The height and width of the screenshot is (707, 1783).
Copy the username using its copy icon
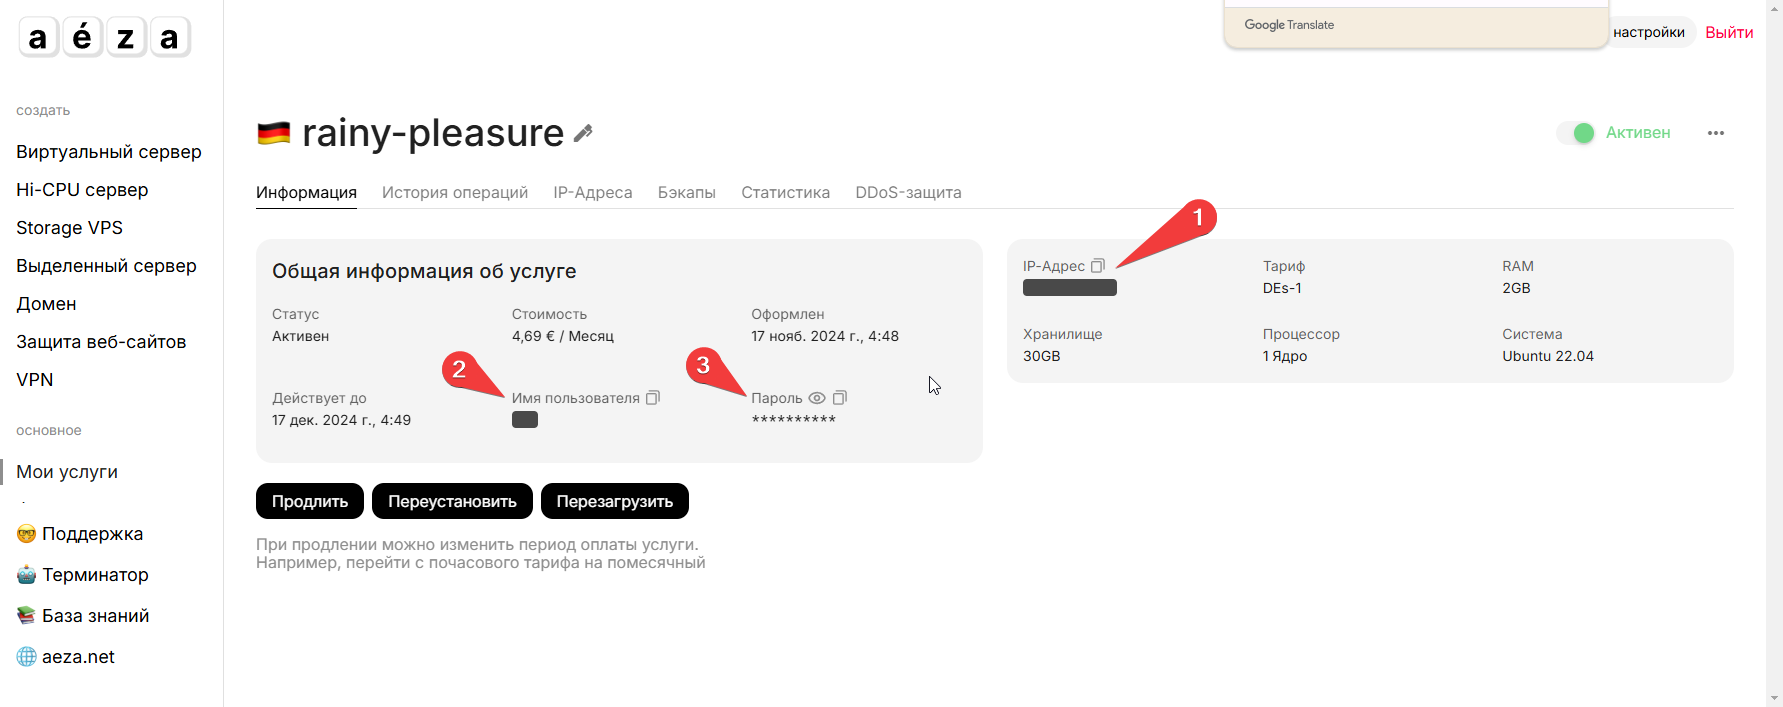(653, 398)
